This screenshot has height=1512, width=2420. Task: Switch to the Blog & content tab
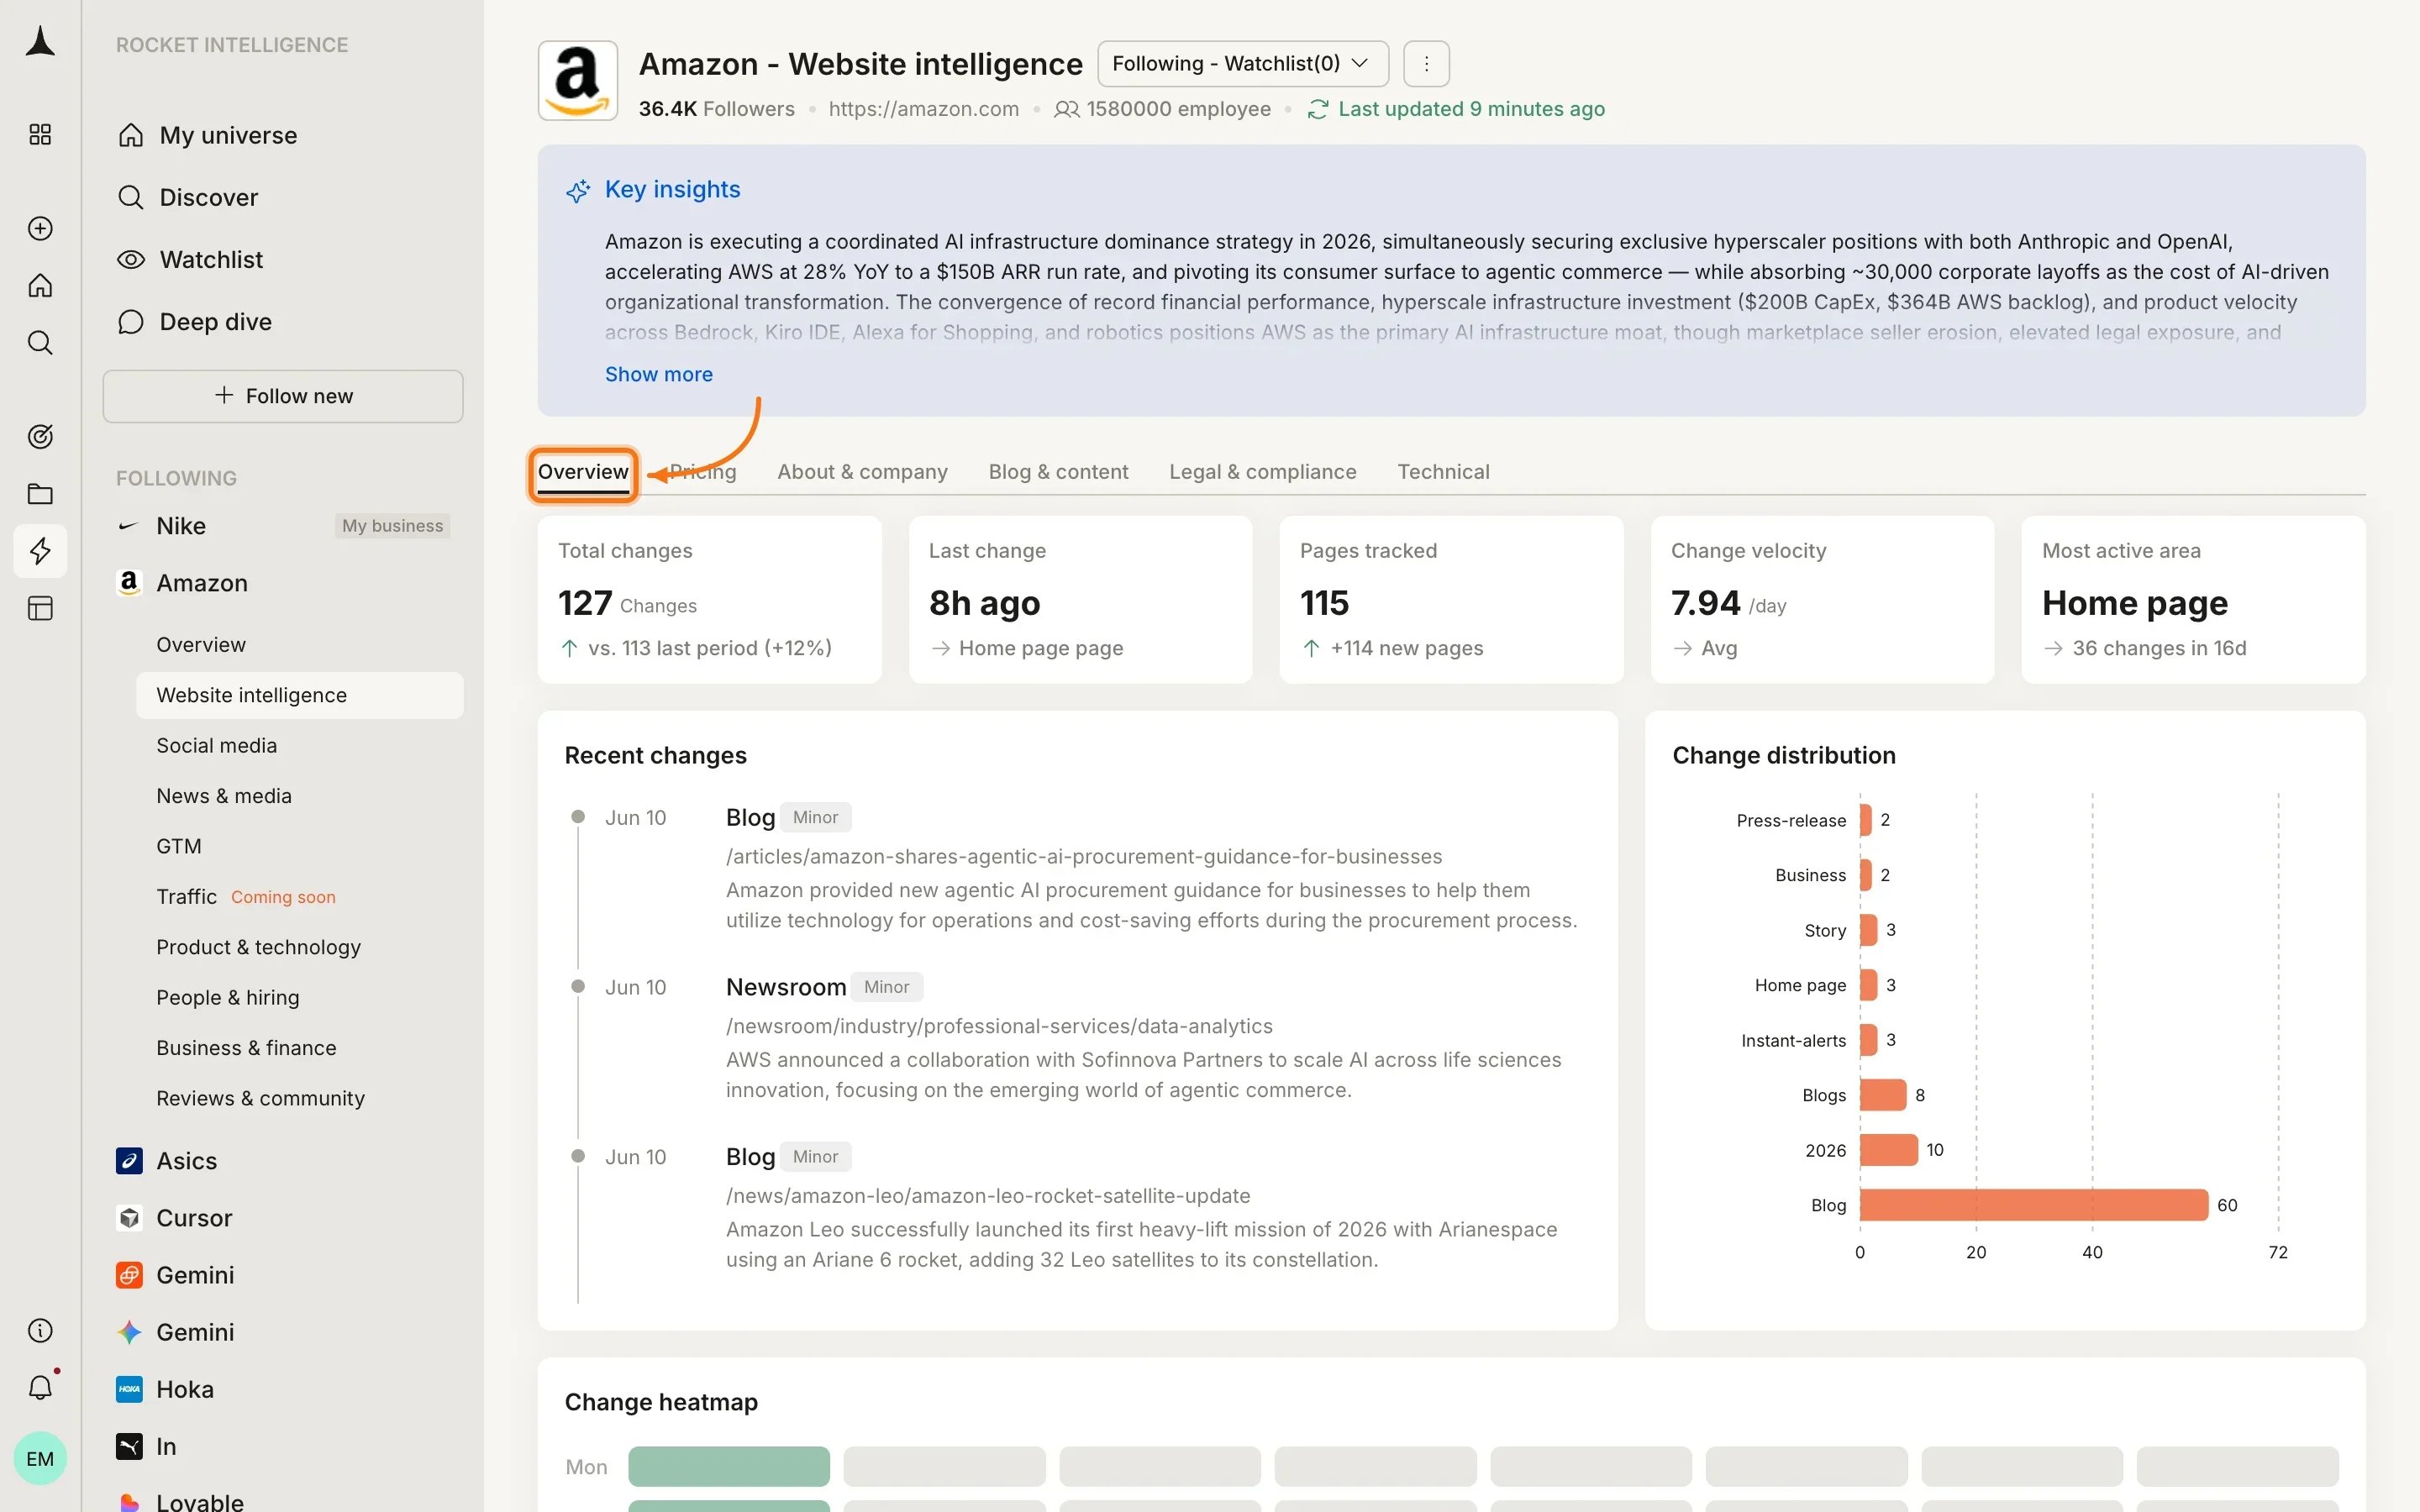pos(1058,472)
